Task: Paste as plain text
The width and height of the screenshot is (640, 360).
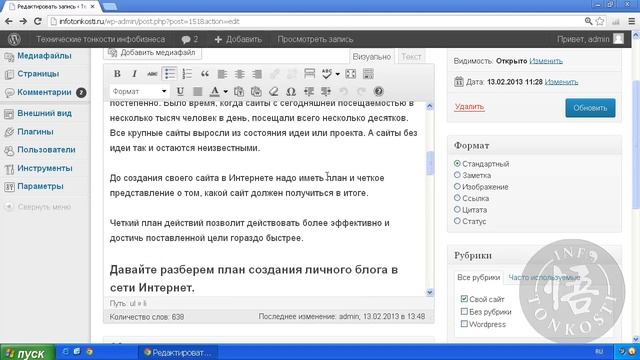Action: coord(239,91)
